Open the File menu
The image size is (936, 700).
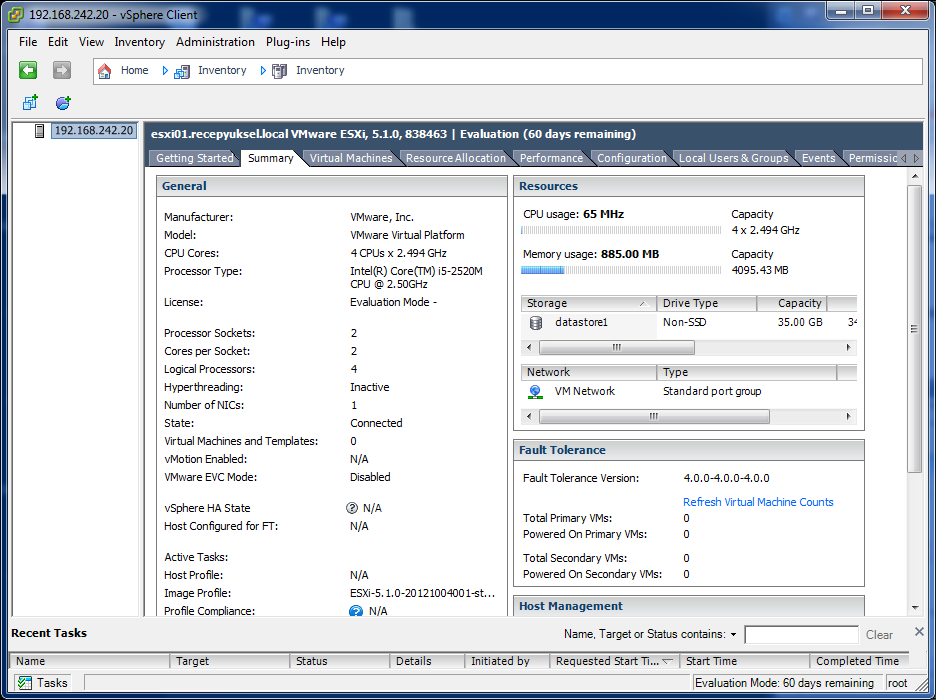click(x=28, y=42)
